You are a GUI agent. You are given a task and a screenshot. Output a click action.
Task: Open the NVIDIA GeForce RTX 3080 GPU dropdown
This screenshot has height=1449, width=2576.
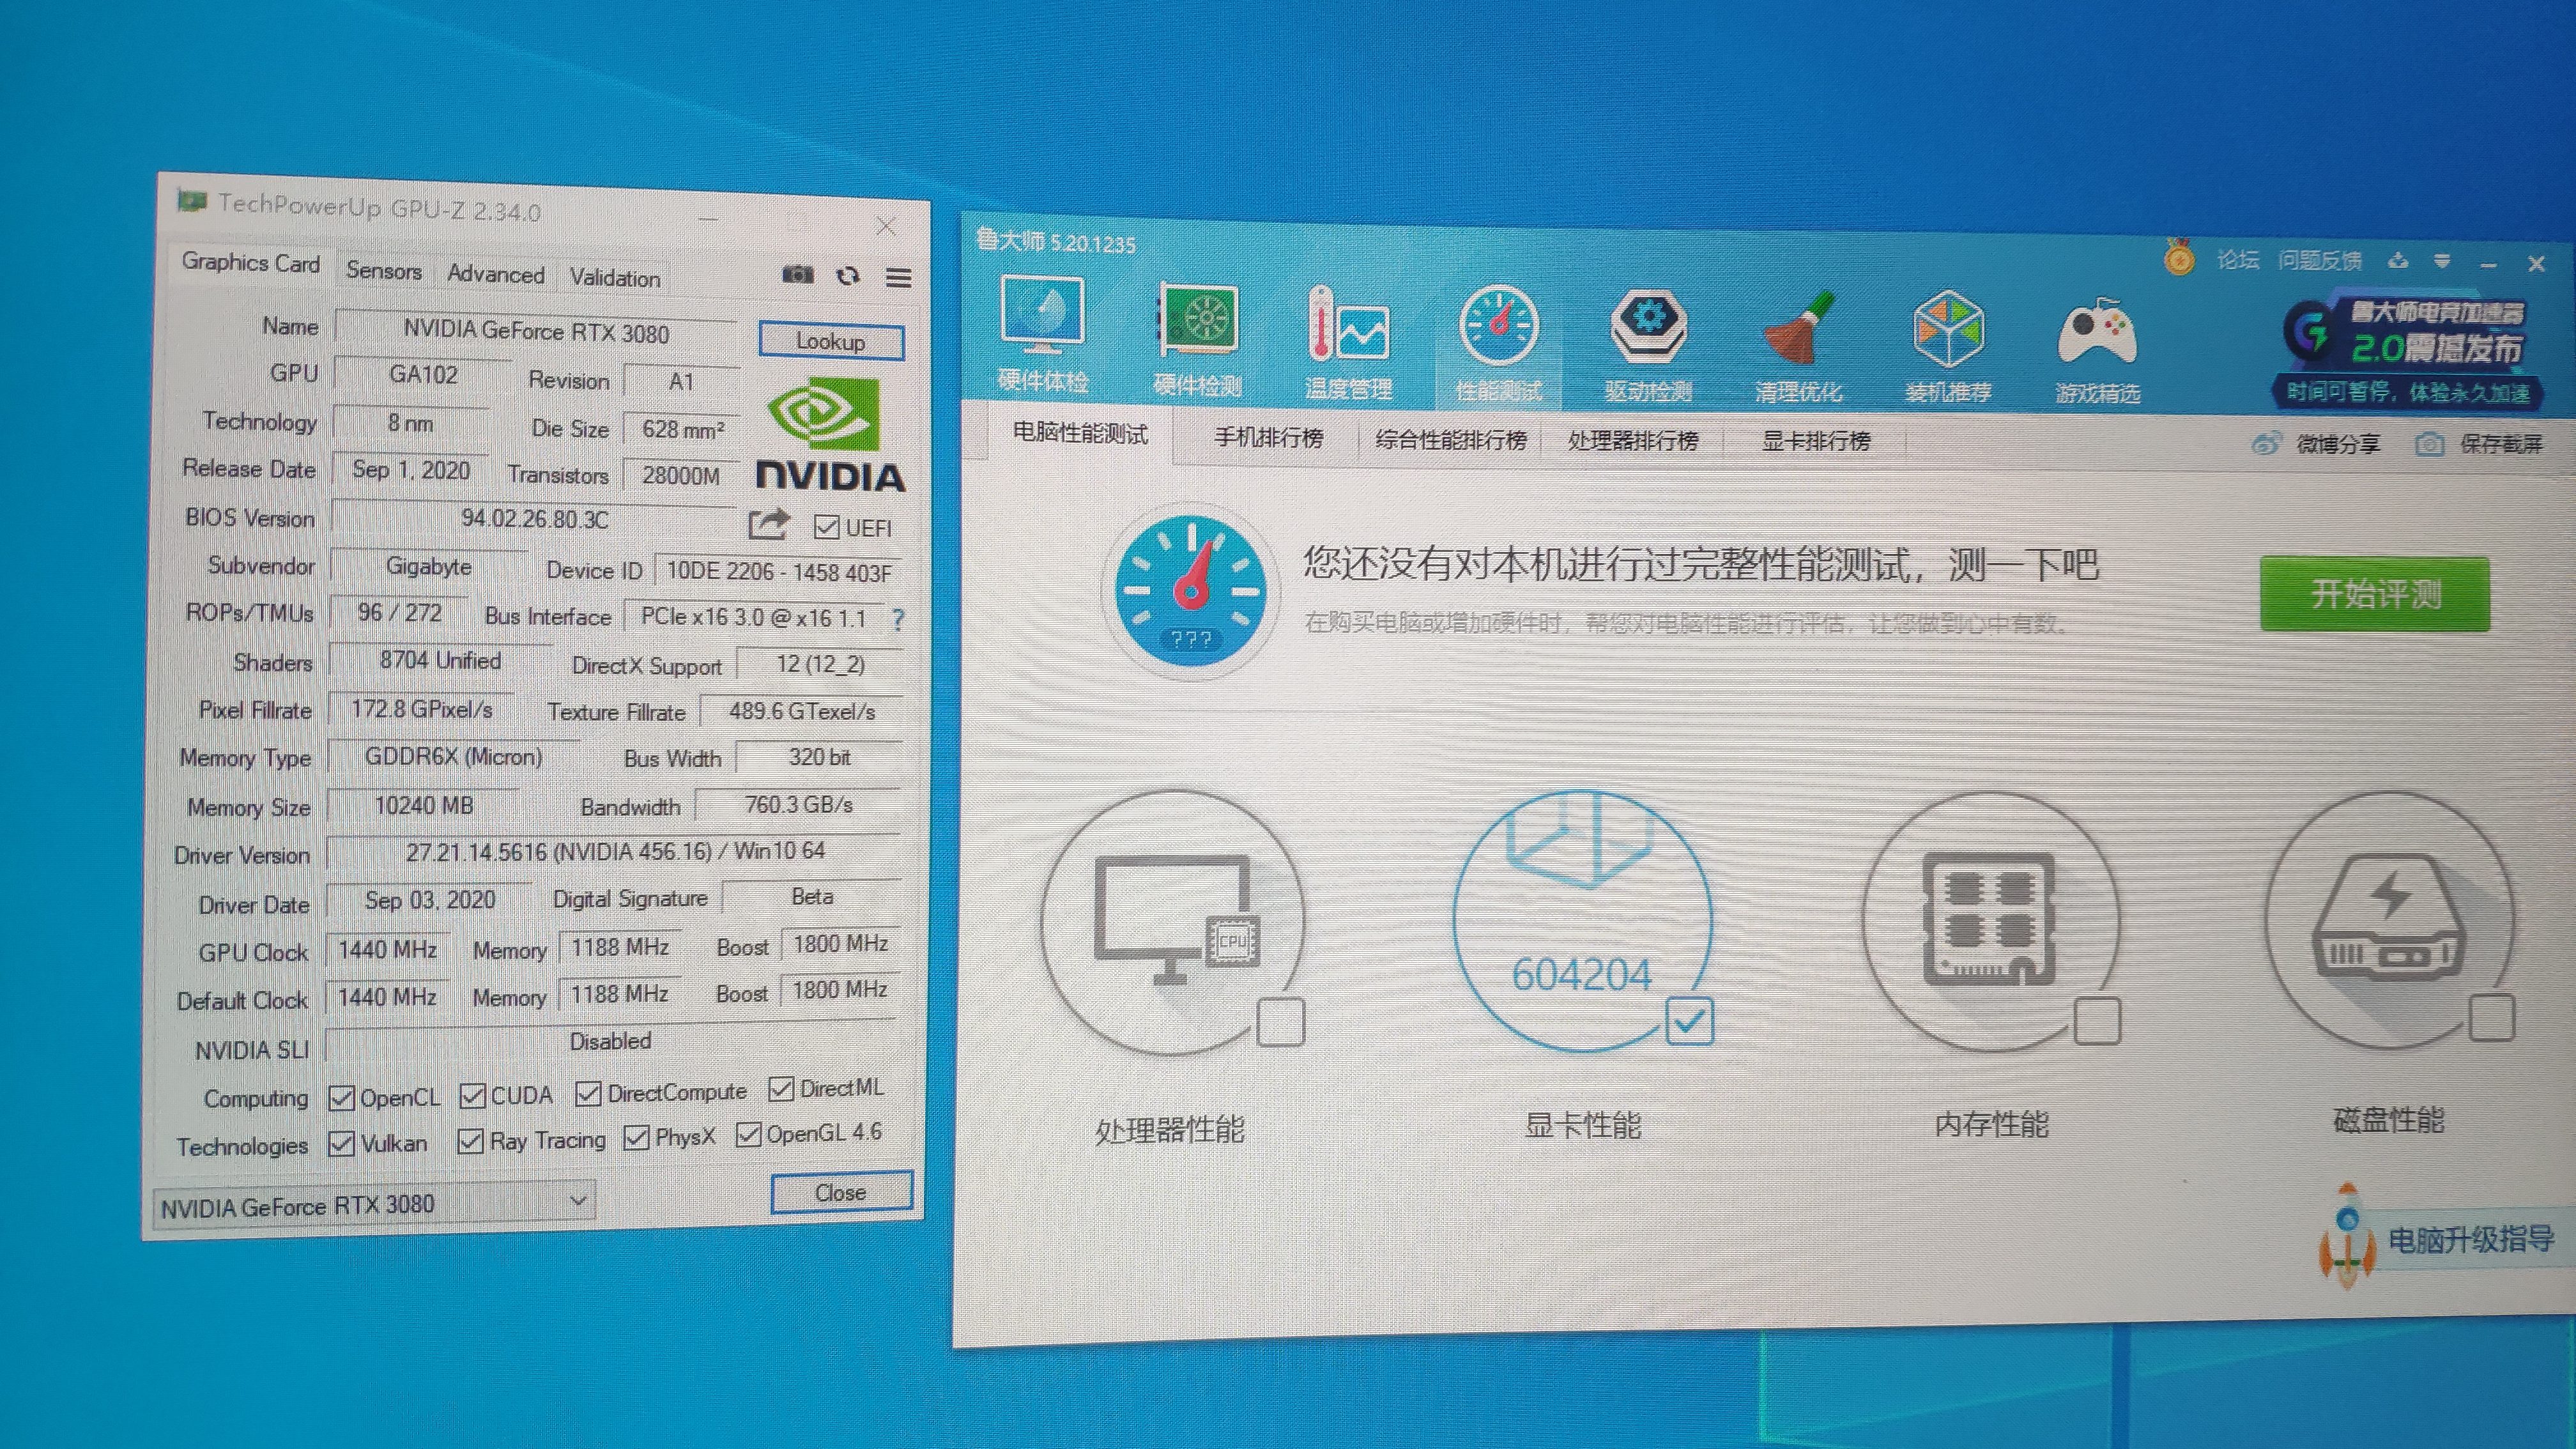click(374, 1203)
